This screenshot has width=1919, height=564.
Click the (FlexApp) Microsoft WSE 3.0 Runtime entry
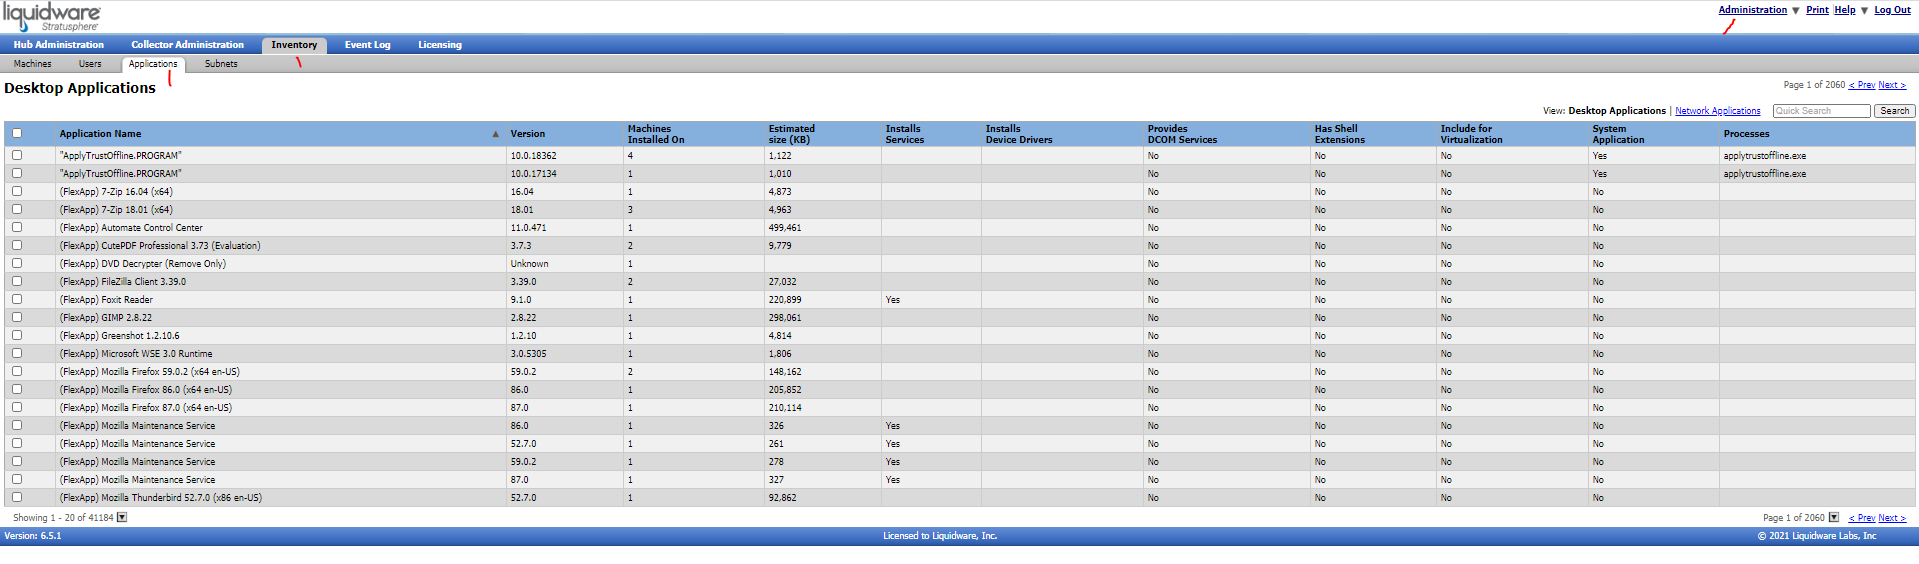136,354
